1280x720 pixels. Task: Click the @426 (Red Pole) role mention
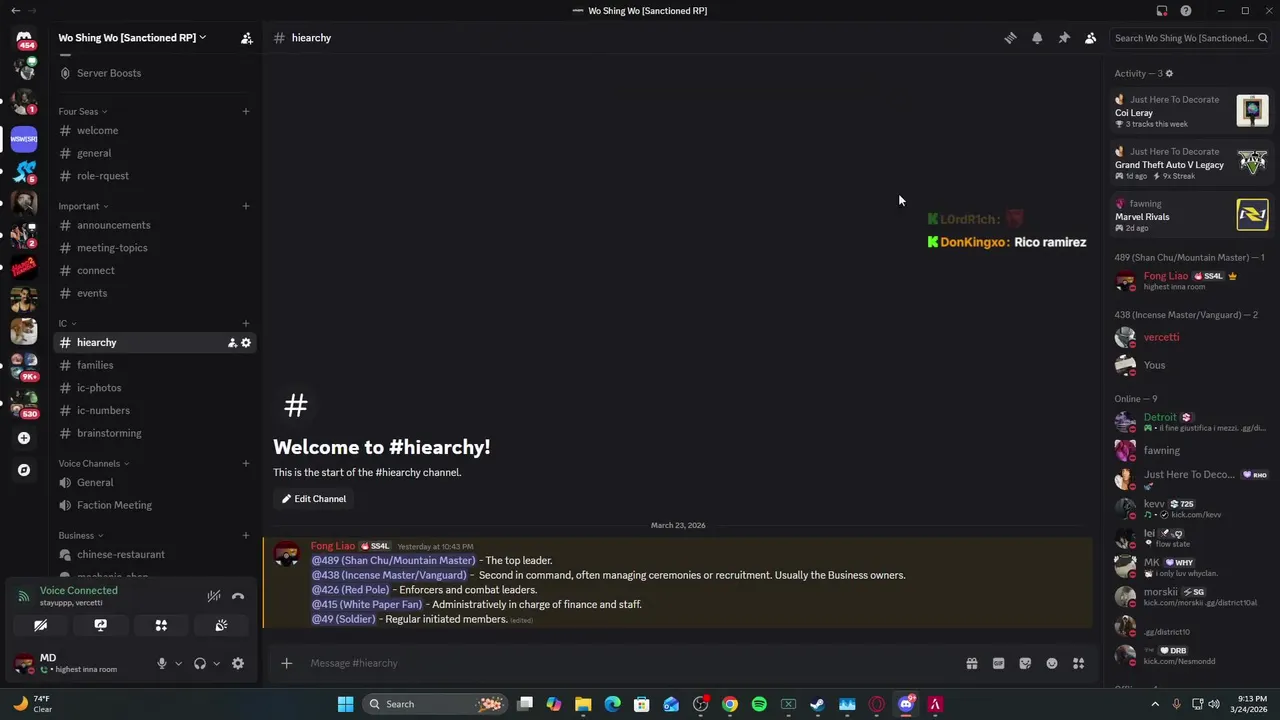[351, 590]
